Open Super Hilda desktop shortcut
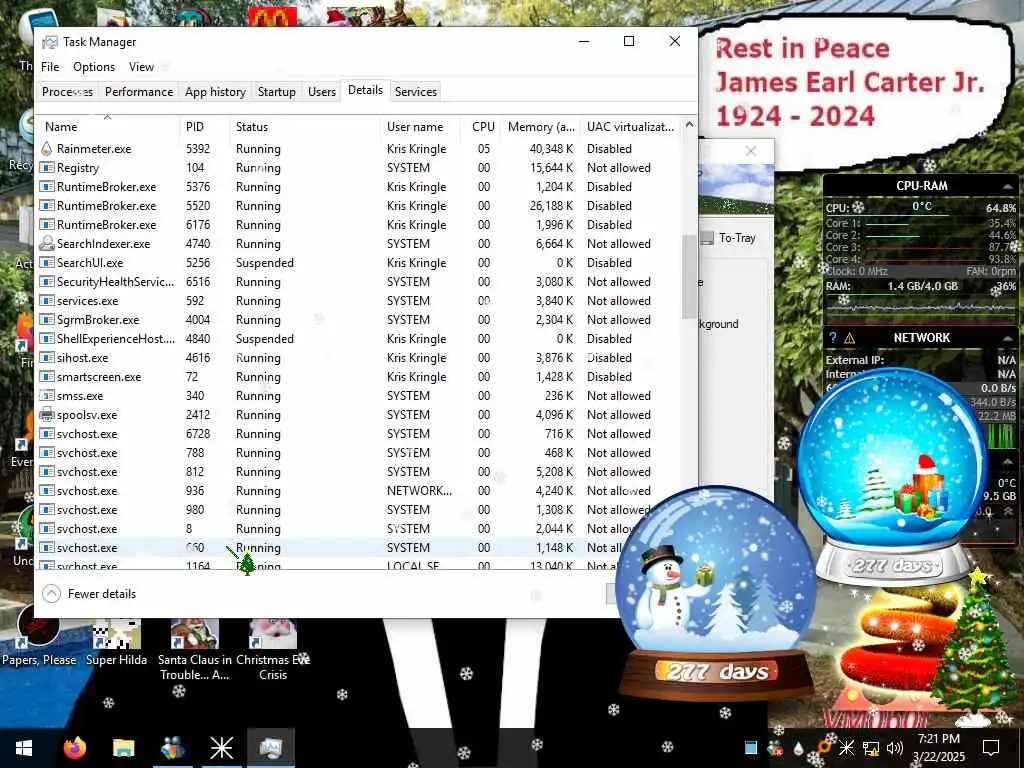This screenshot has height=768, width=1024. coord(116,643)
